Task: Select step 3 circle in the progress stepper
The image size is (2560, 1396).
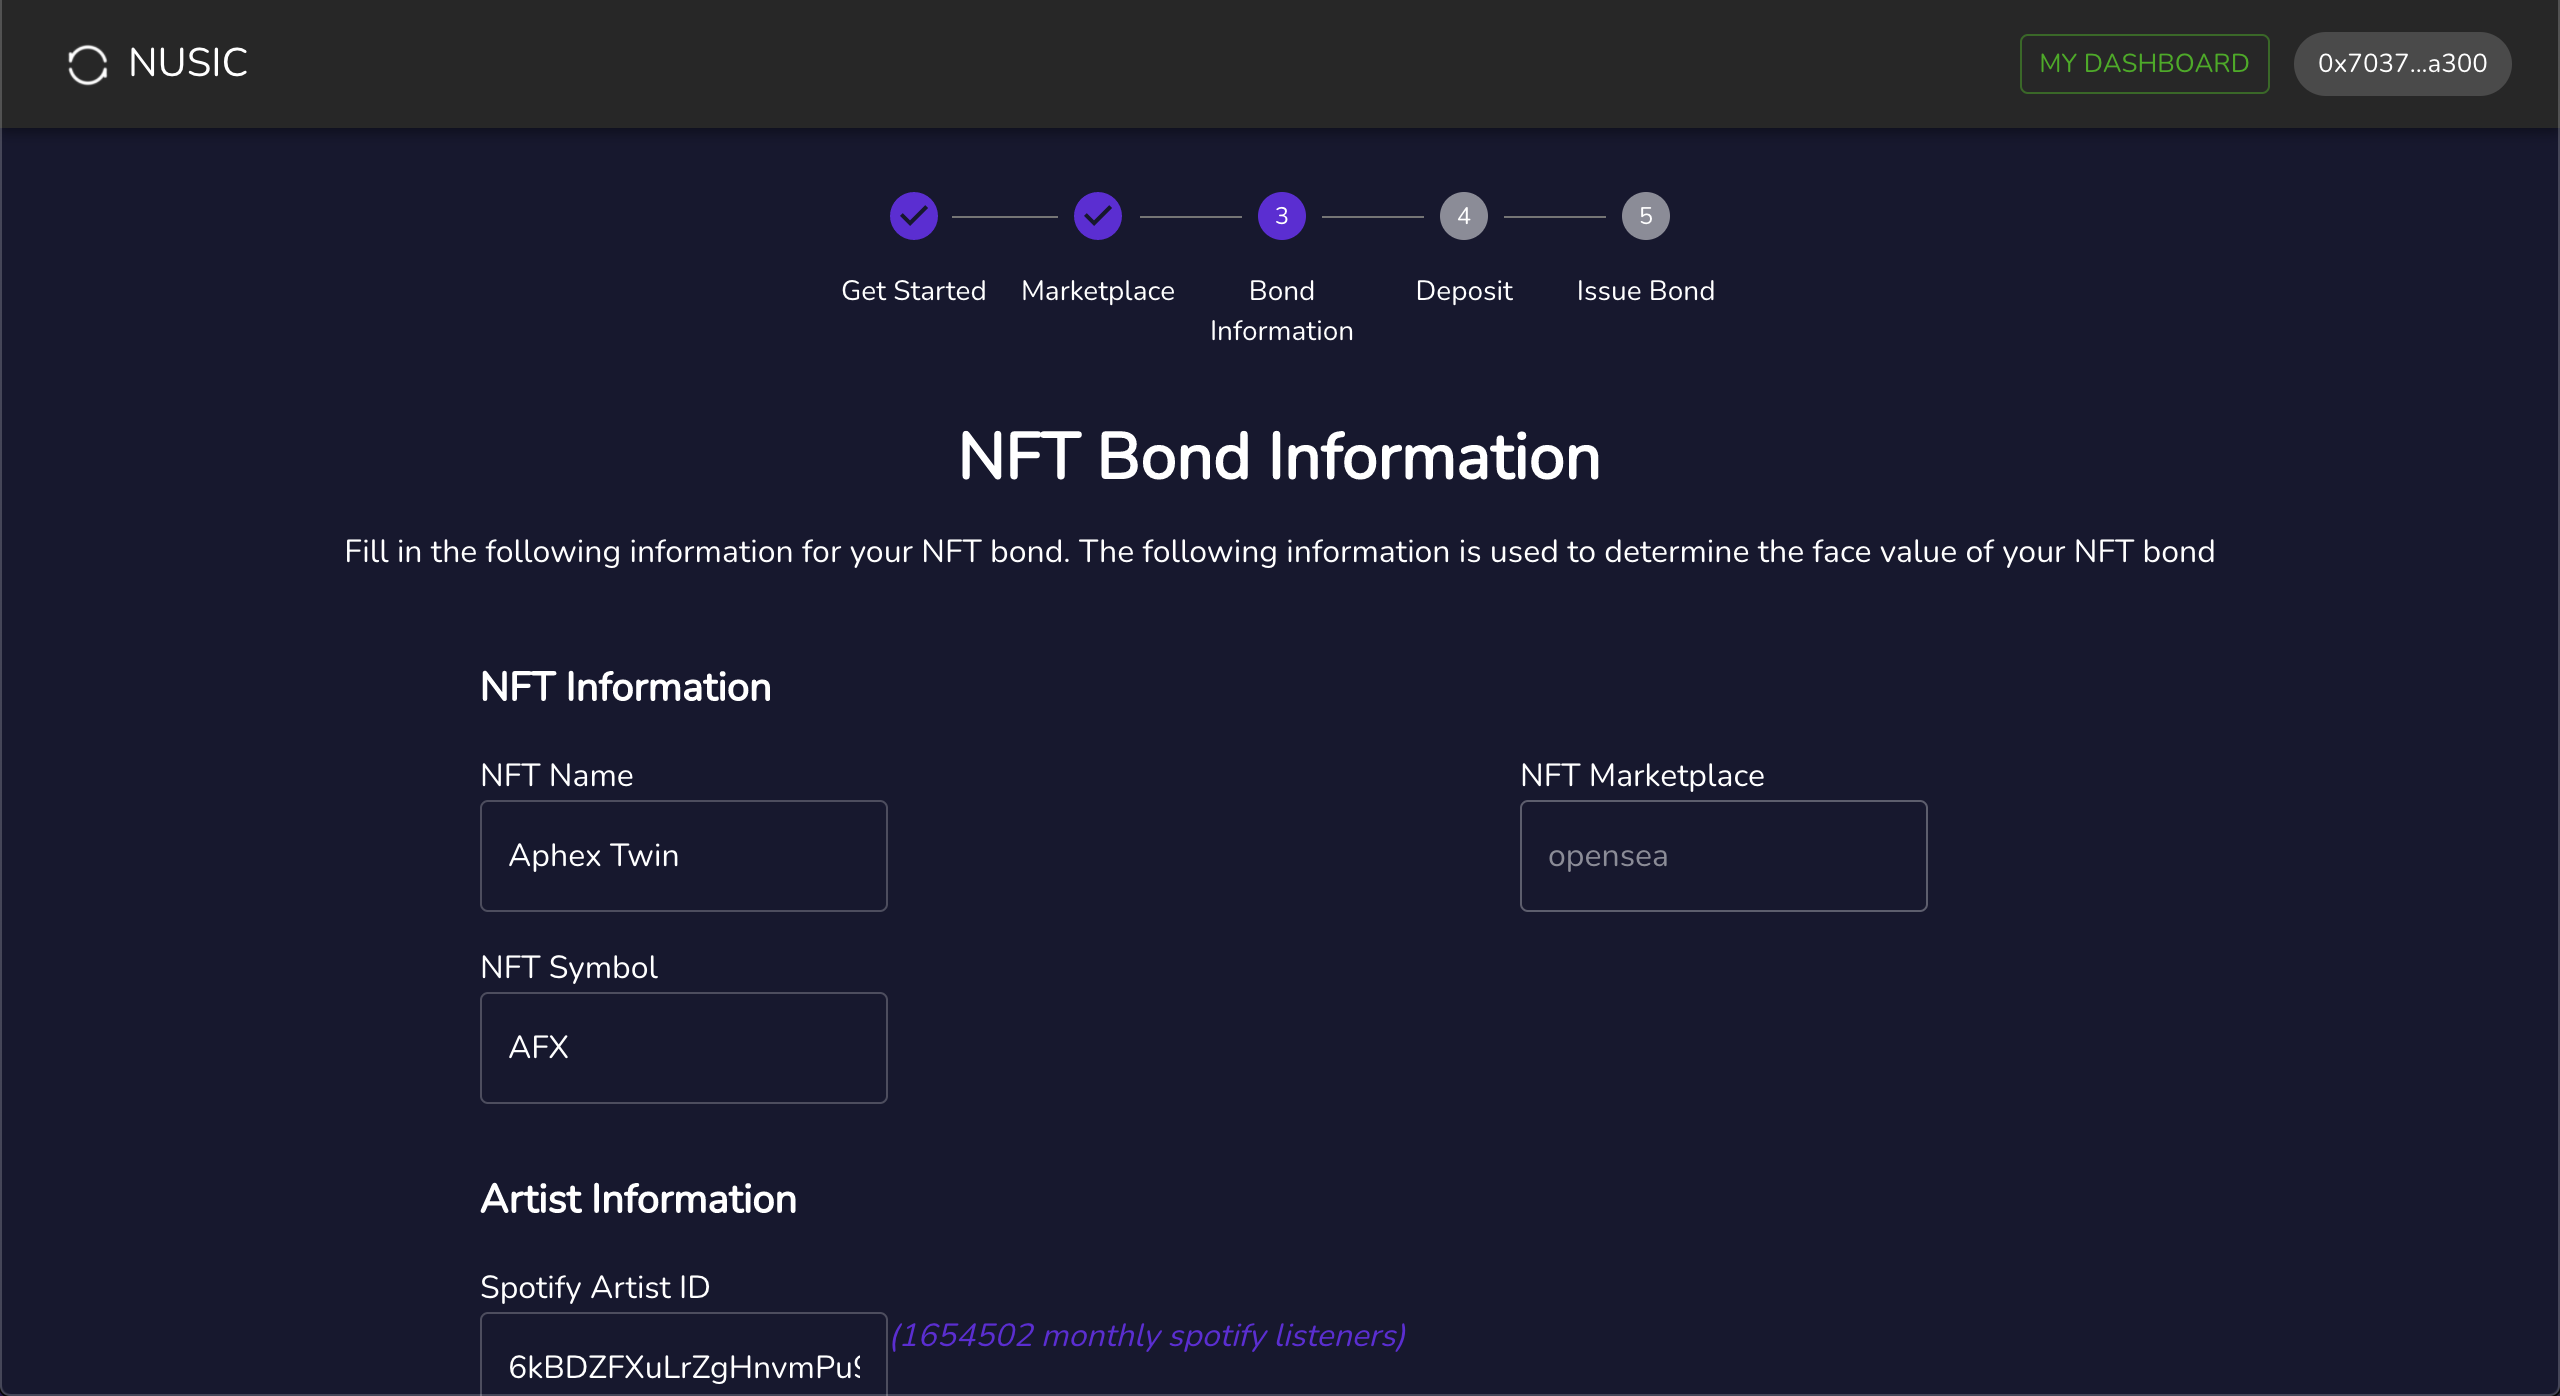Action: (x=1281, y=216)
